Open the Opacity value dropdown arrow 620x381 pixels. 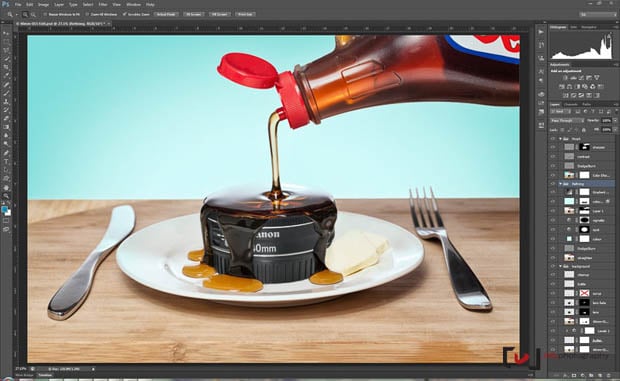615,120
